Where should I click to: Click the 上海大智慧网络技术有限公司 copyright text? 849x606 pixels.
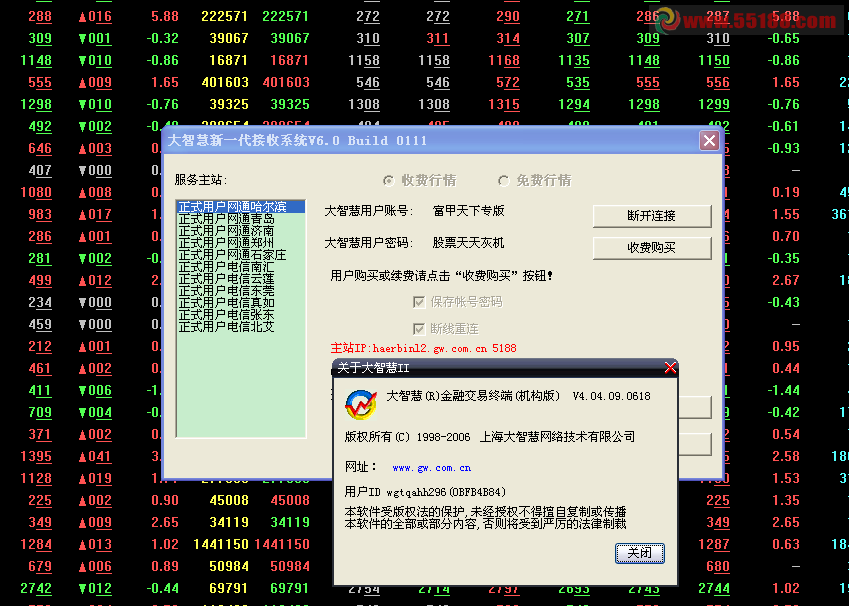tap(558, 436)
